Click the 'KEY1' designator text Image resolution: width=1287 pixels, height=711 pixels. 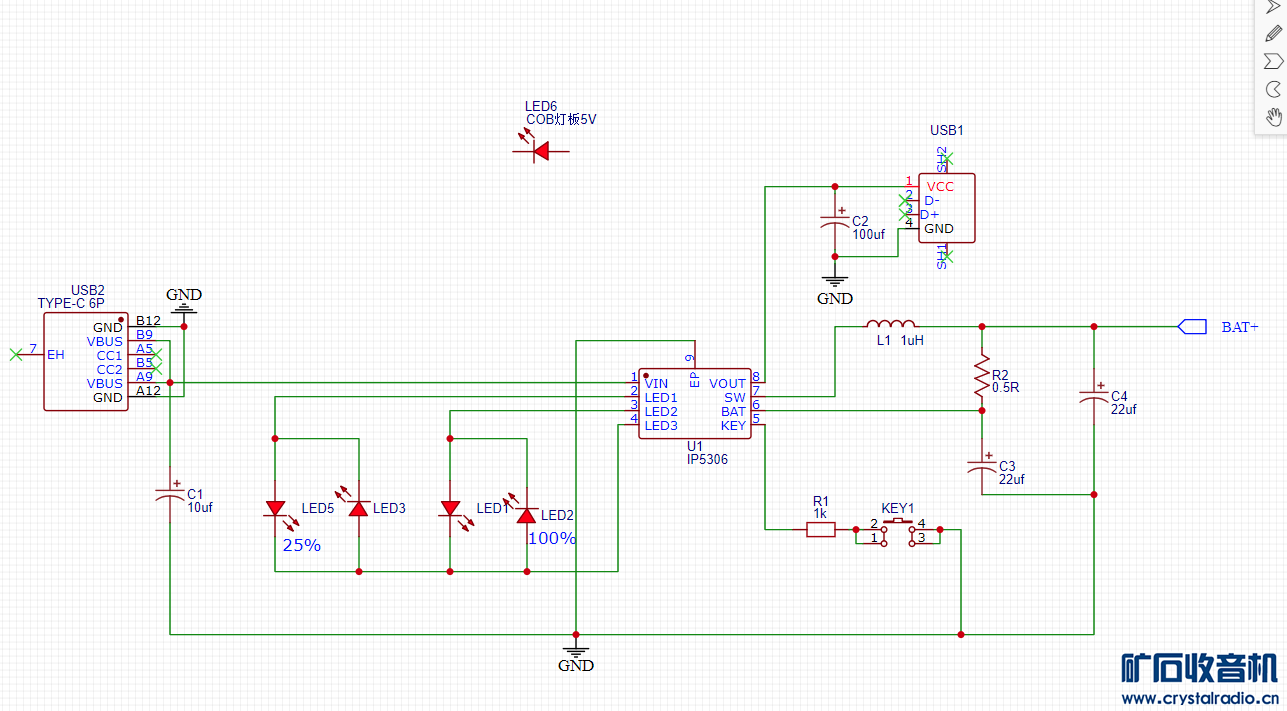(x=898, y=508)
